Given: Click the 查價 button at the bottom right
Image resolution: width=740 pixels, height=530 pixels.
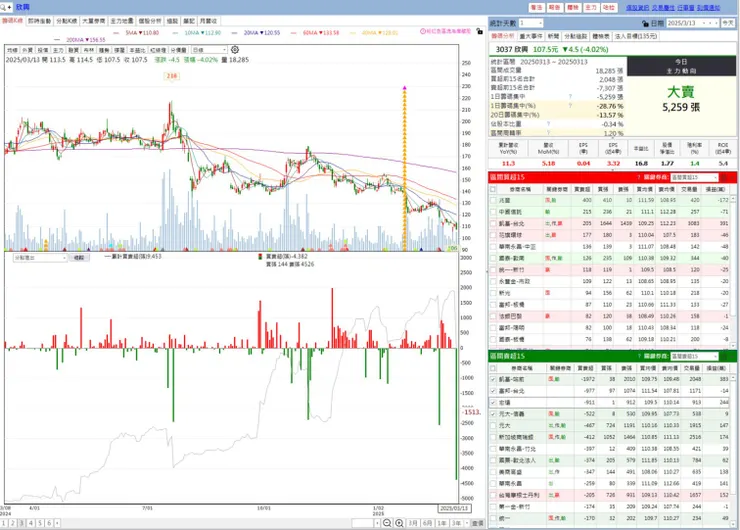Looking at the screenshot, I should click(478, 523).
